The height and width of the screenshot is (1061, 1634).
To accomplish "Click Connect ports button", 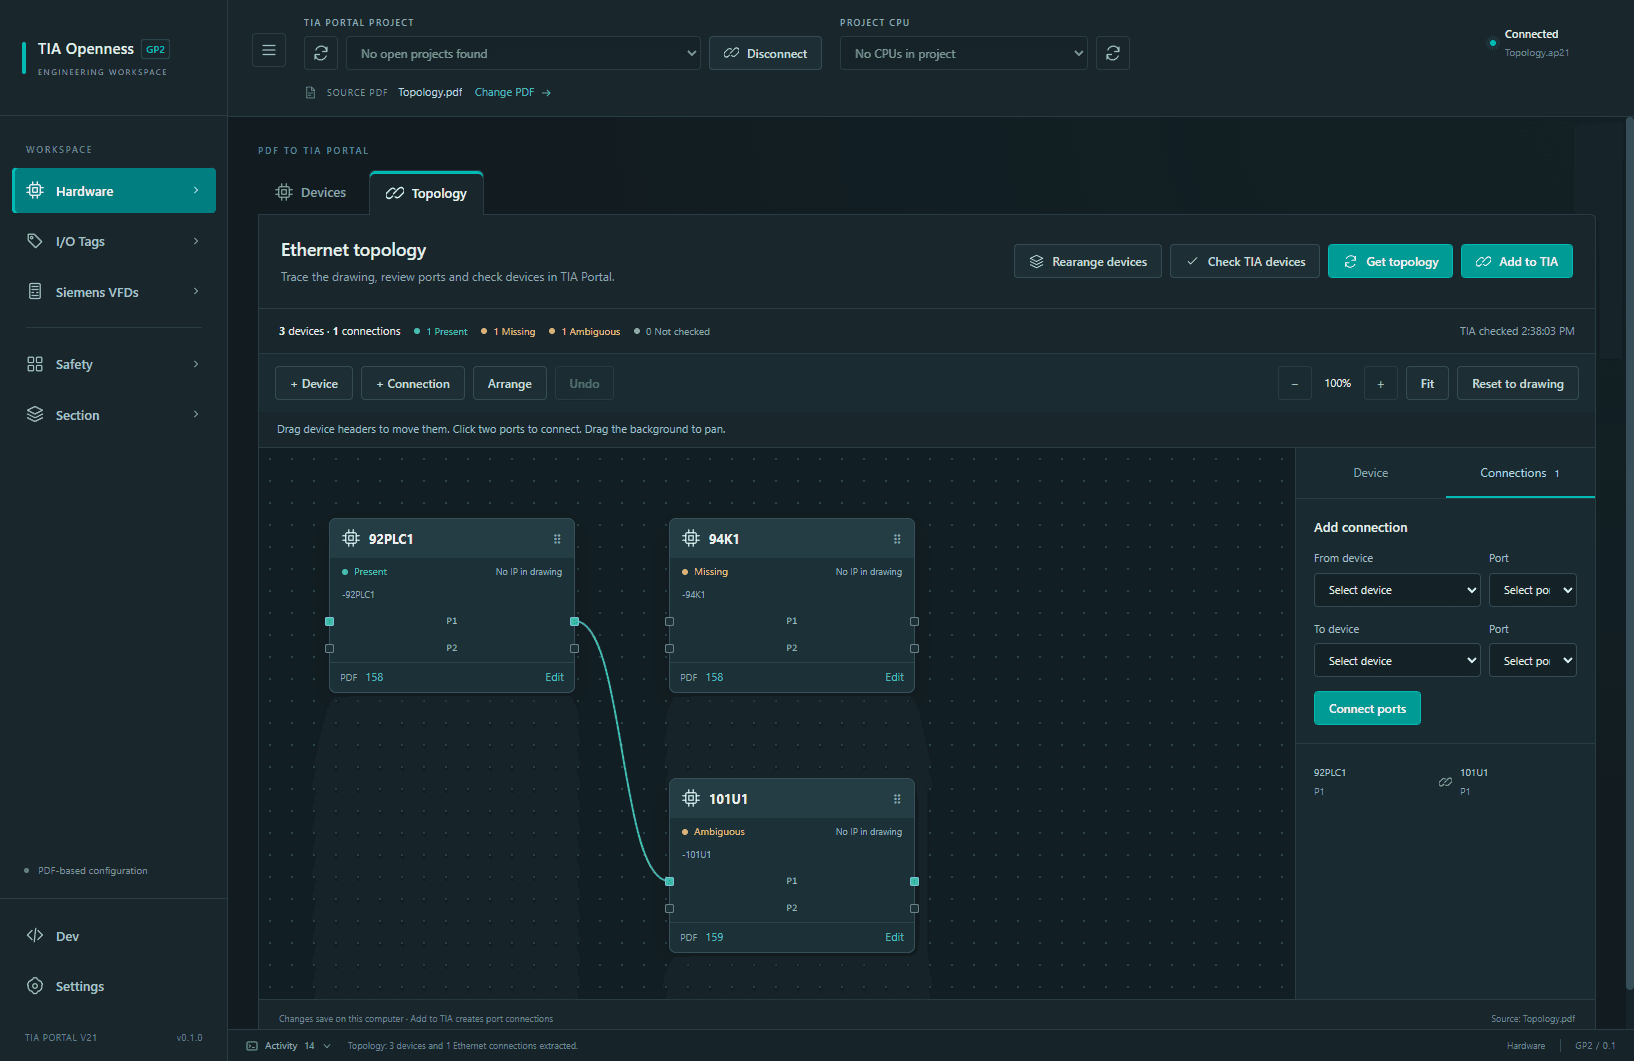I will [1367, 708].
